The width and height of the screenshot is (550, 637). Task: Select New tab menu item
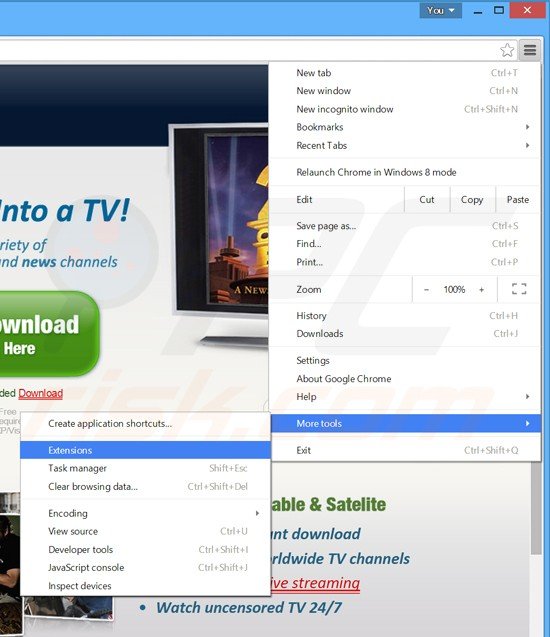pos(405,73)
